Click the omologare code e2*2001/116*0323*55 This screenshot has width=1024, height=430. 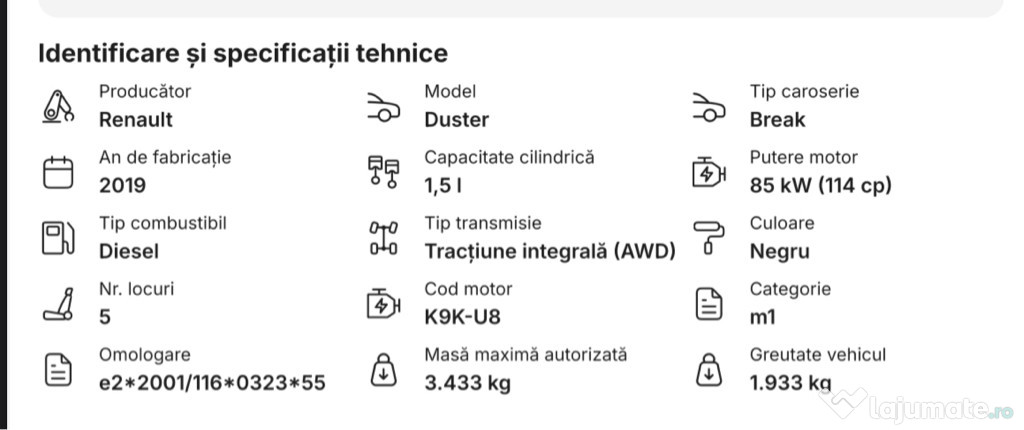212,382
